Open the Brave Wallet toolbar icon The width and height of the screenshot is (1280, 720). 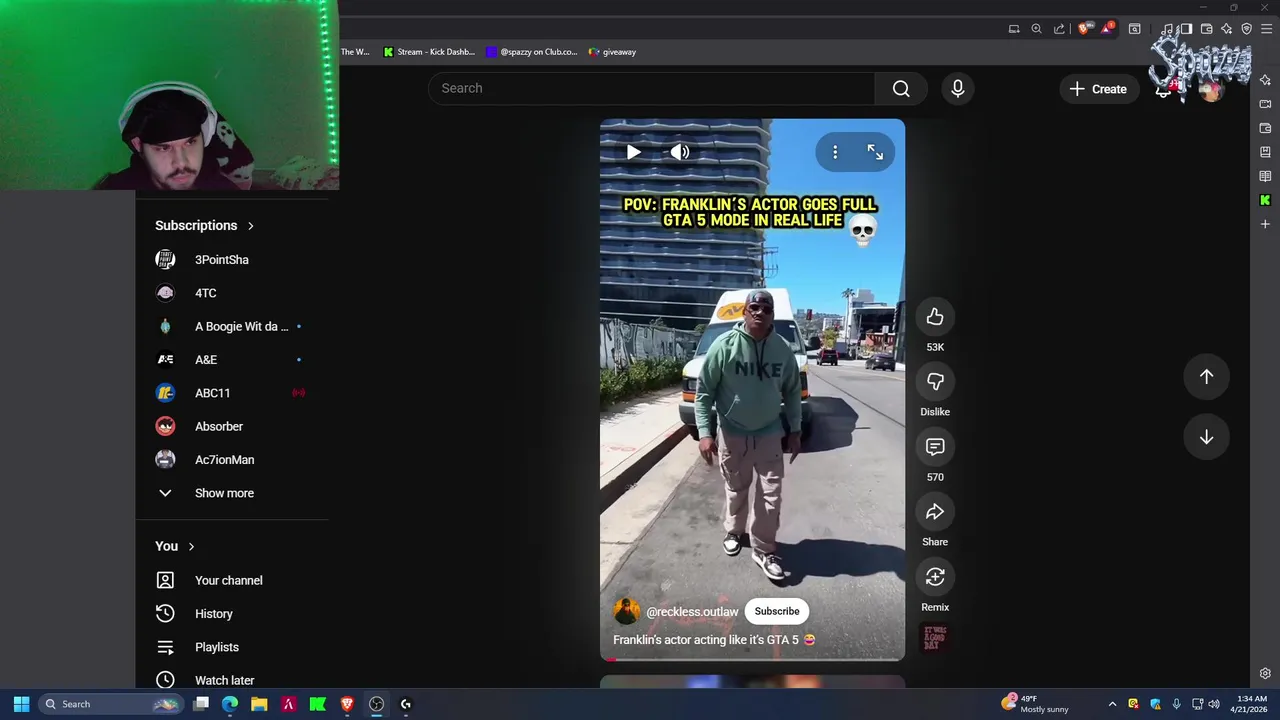coord(1207,29)
